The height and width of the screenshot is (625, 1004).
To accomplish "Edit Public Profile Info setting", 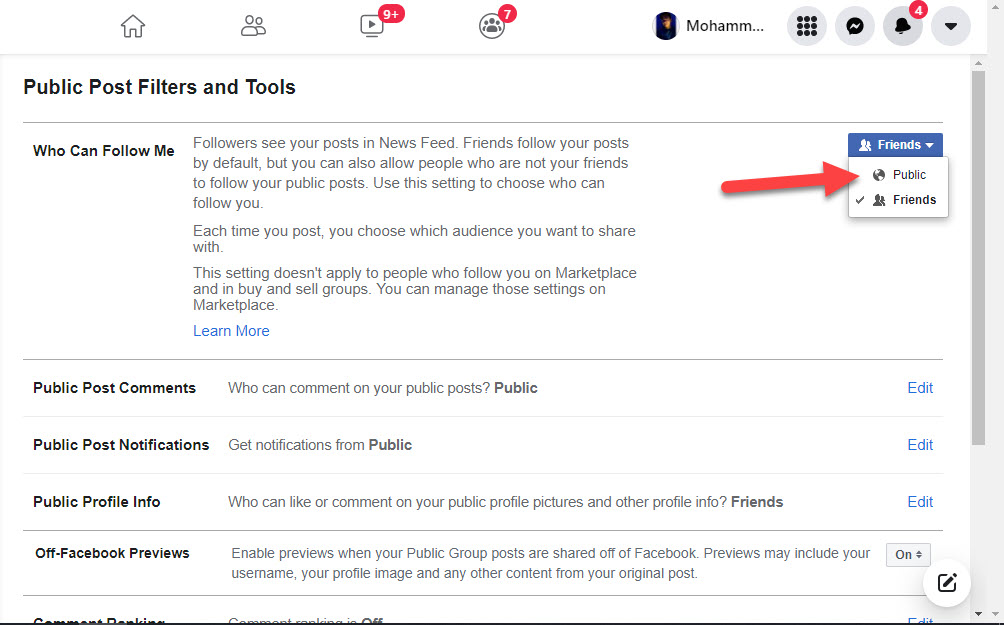I will tap(920, 502).
